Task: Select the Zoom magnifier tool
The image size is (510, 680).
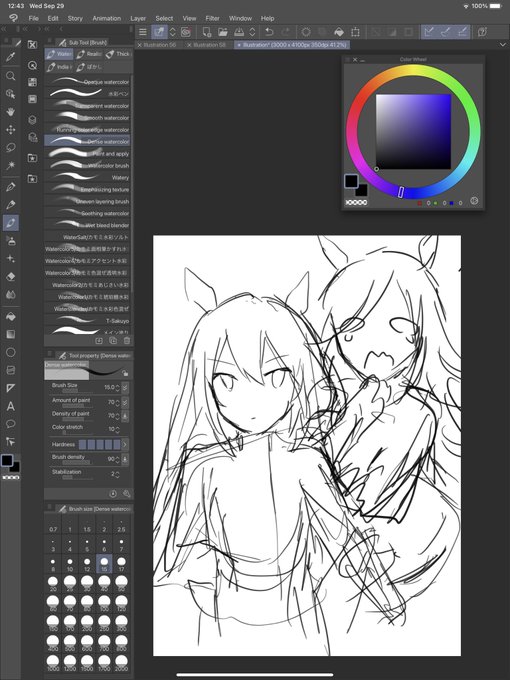Action: [10, 76]
